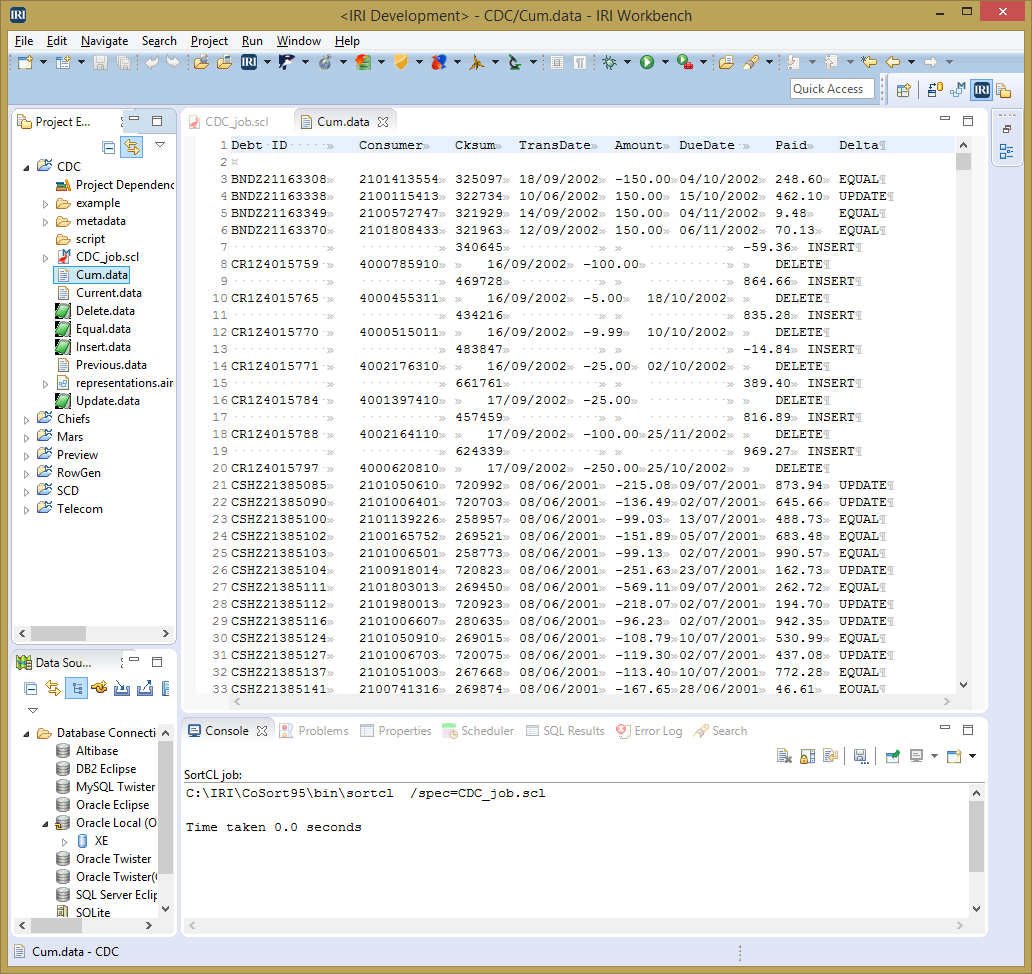Expand the Chiefs project

(x=26, y=420)
